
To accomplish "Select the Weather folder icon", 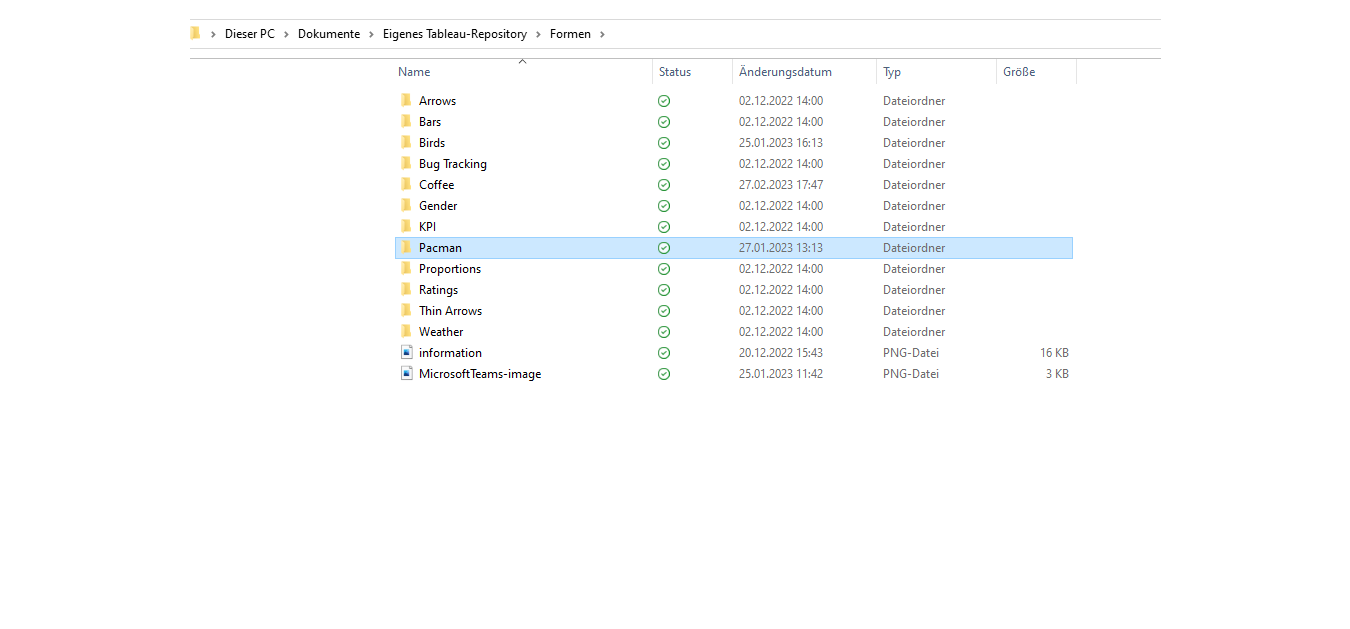I will (x=406, y=331).
